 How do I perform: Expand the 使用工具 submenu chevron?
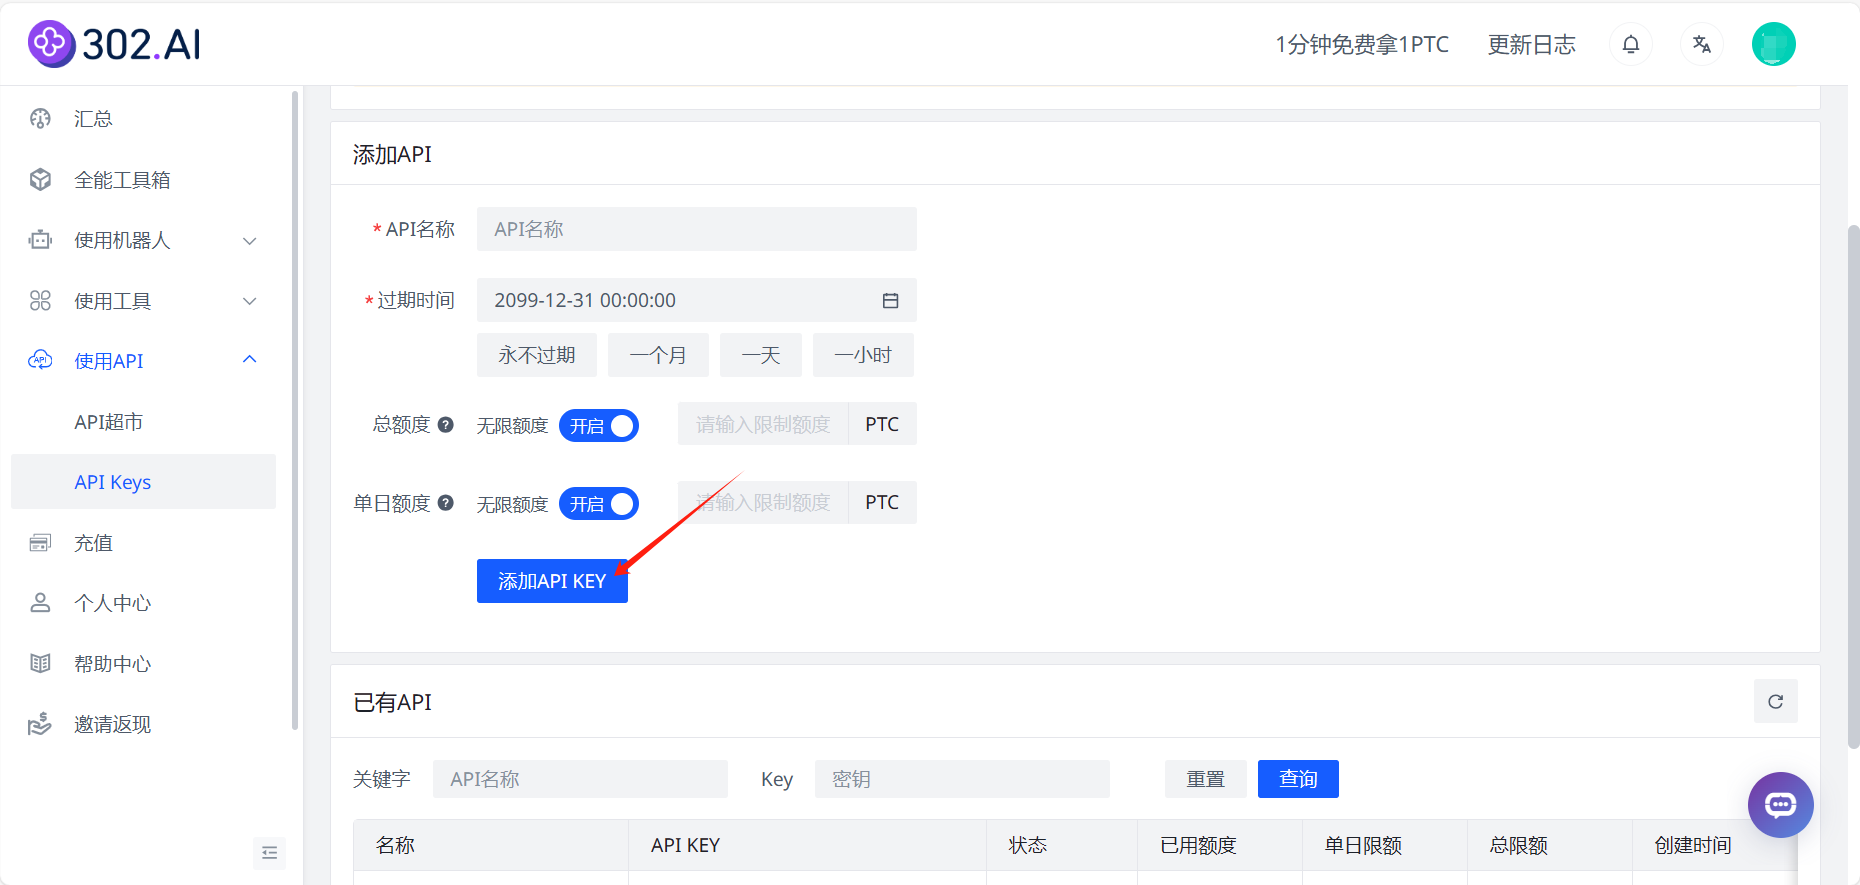point(250,301)
